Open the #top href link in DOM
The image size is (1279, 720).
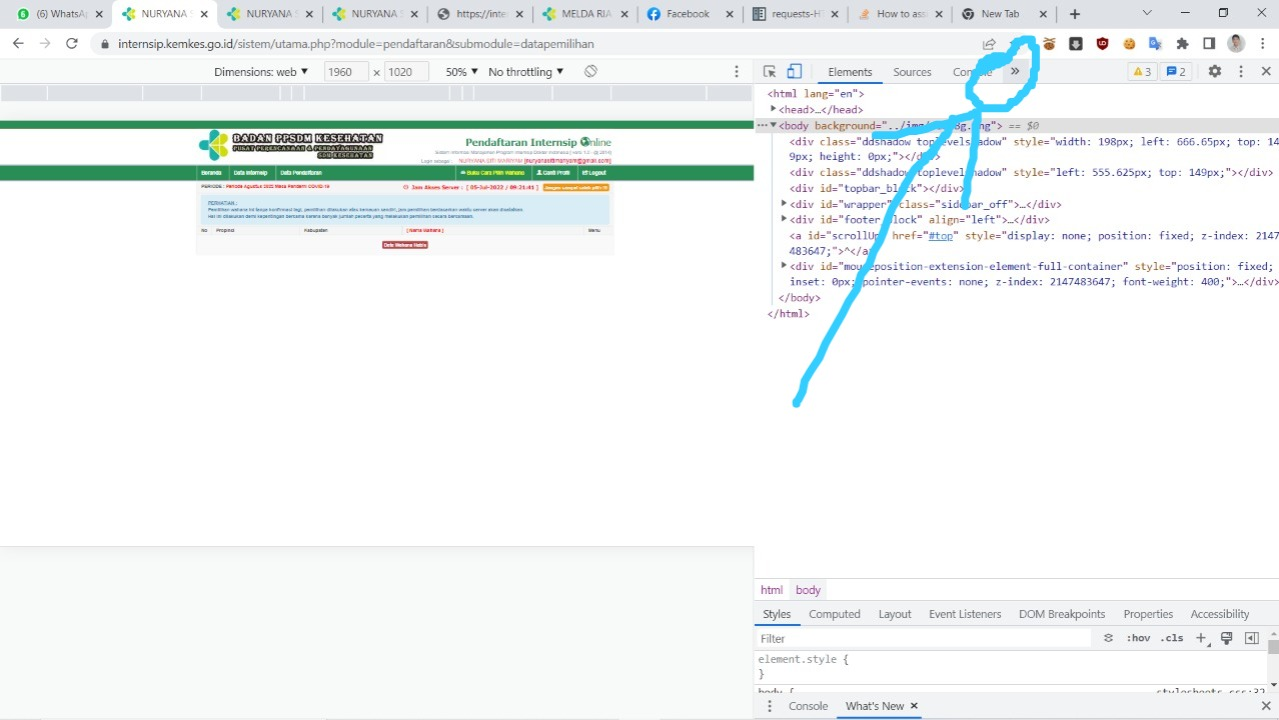pyautogui.click(x=939, y=235)
